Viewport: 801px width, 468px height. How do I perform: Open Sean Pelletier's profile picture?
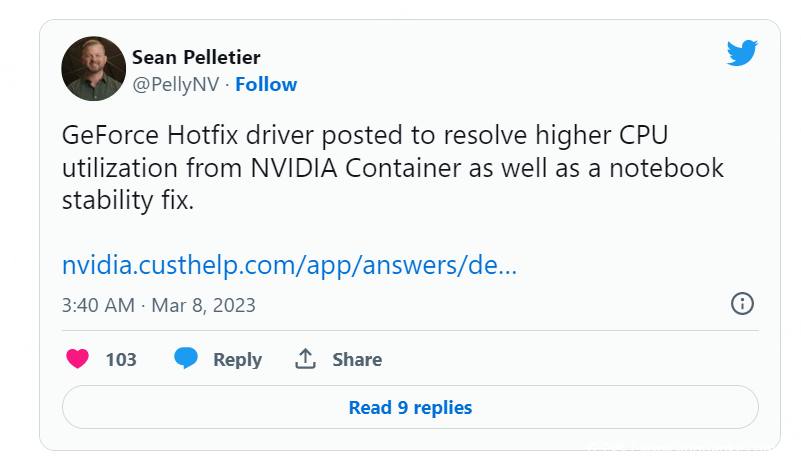93,68
